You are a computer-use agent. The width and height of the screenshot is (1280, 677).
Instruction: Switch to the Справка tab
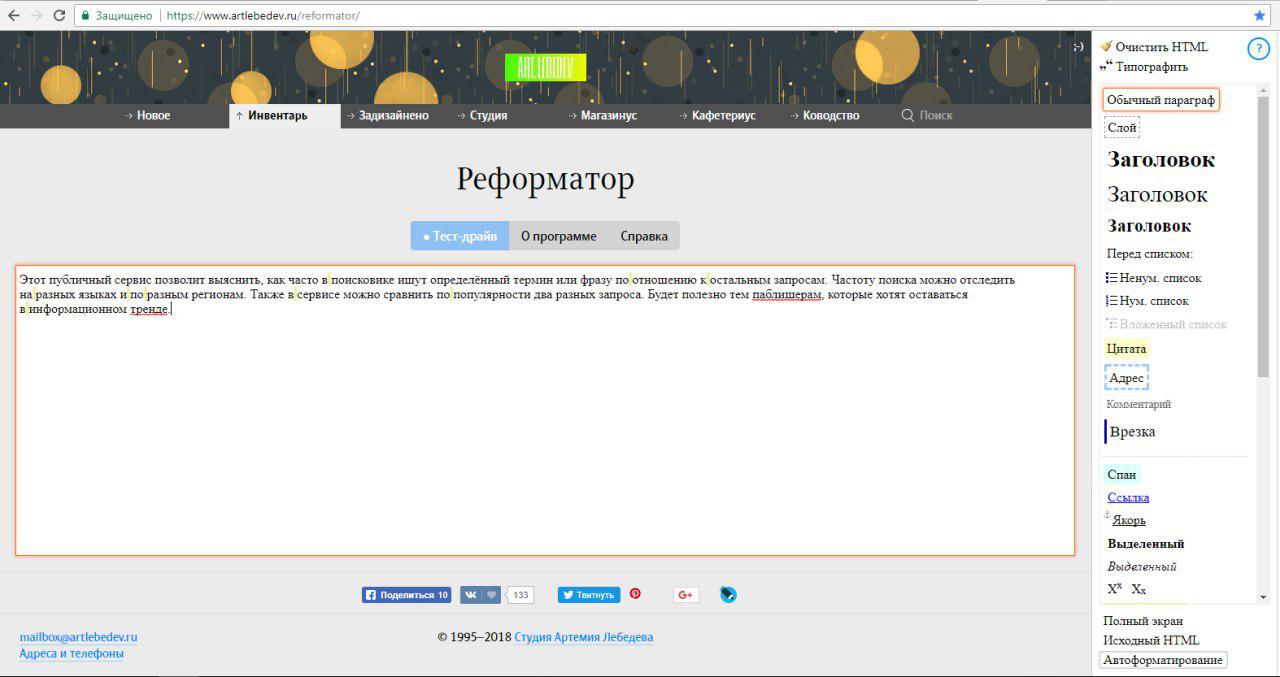click(x=644, y=236)
